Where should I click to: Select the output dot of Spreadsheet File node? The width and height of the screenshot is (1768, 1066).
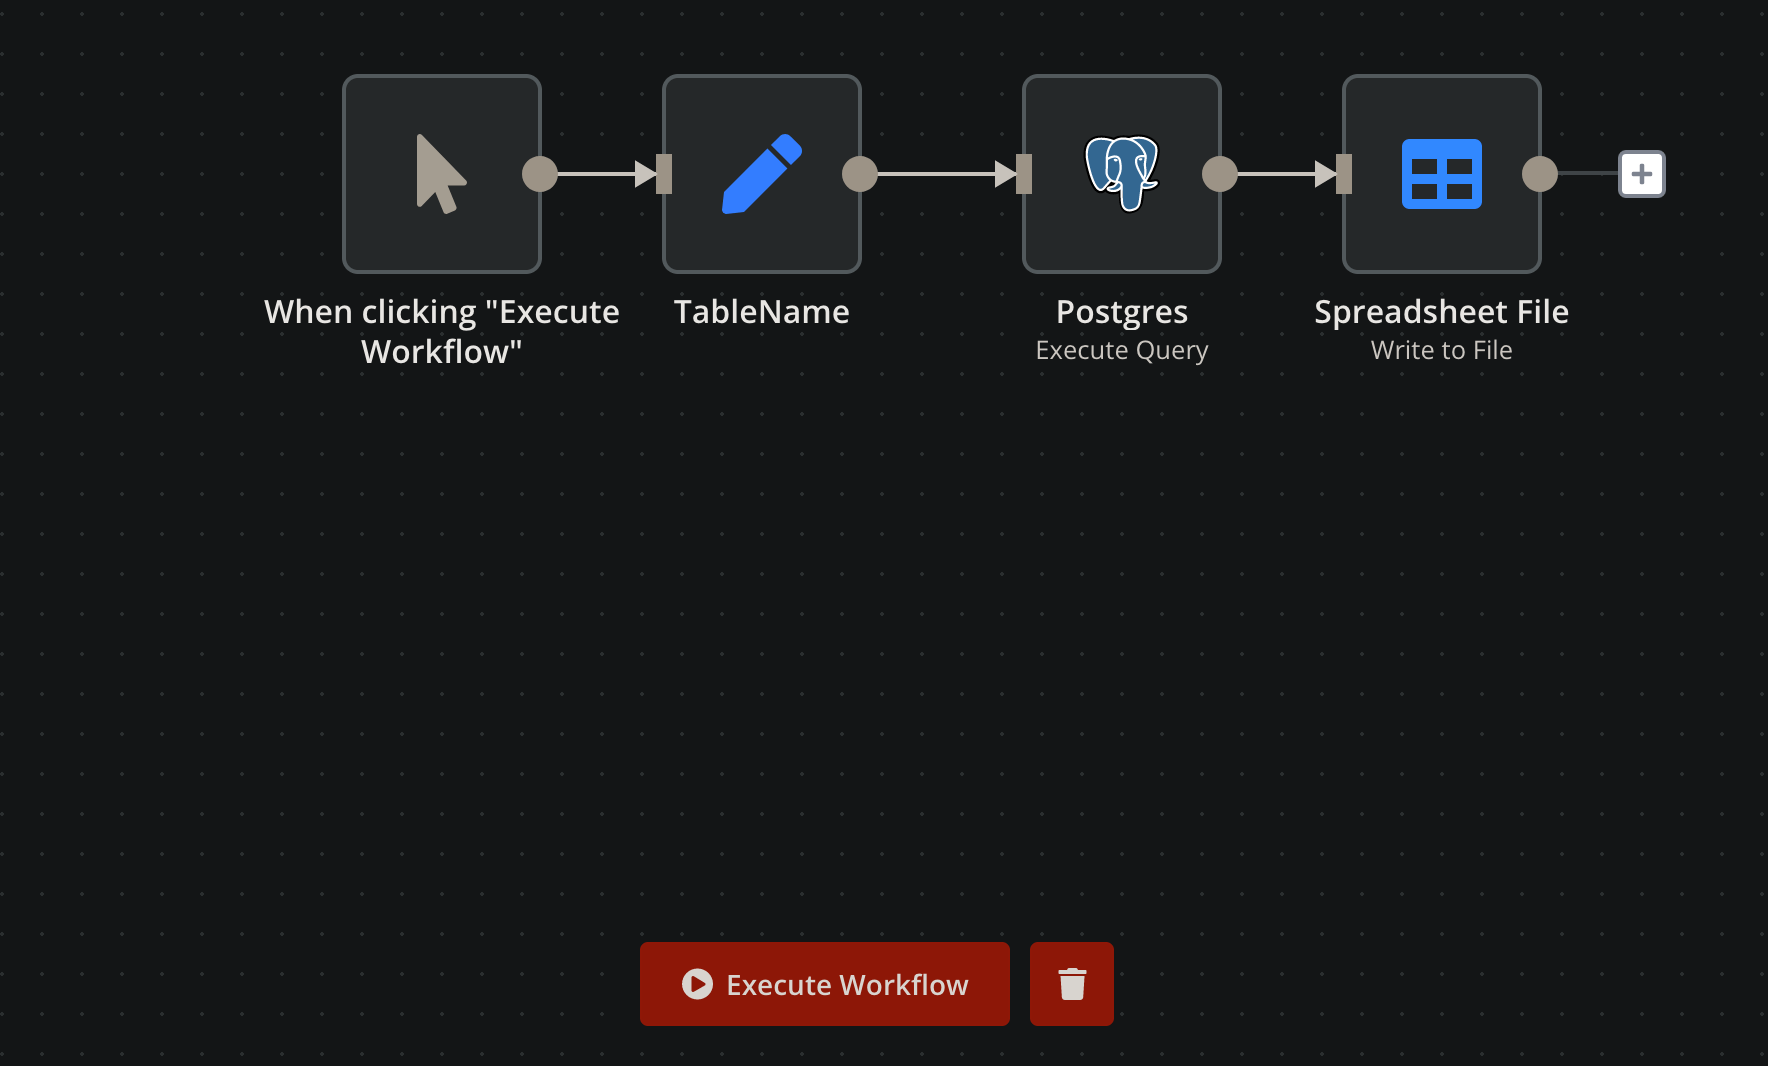[1540, 173]
